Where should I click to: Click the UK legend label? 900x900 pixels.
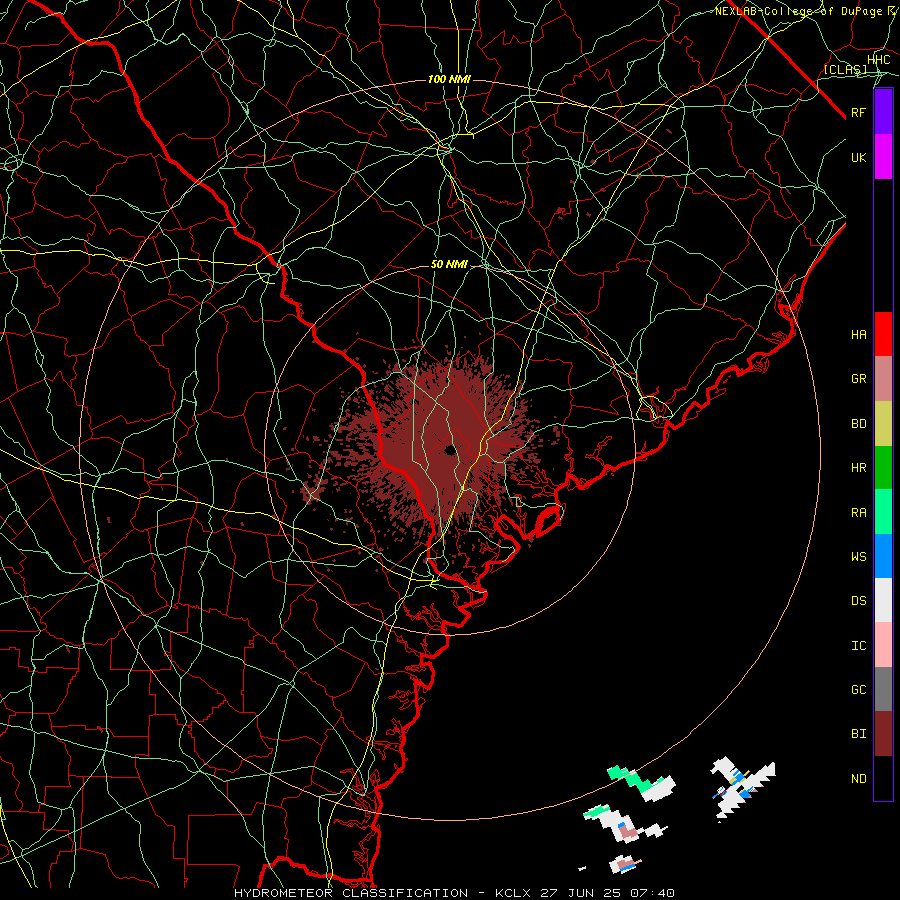coord(858,157)
